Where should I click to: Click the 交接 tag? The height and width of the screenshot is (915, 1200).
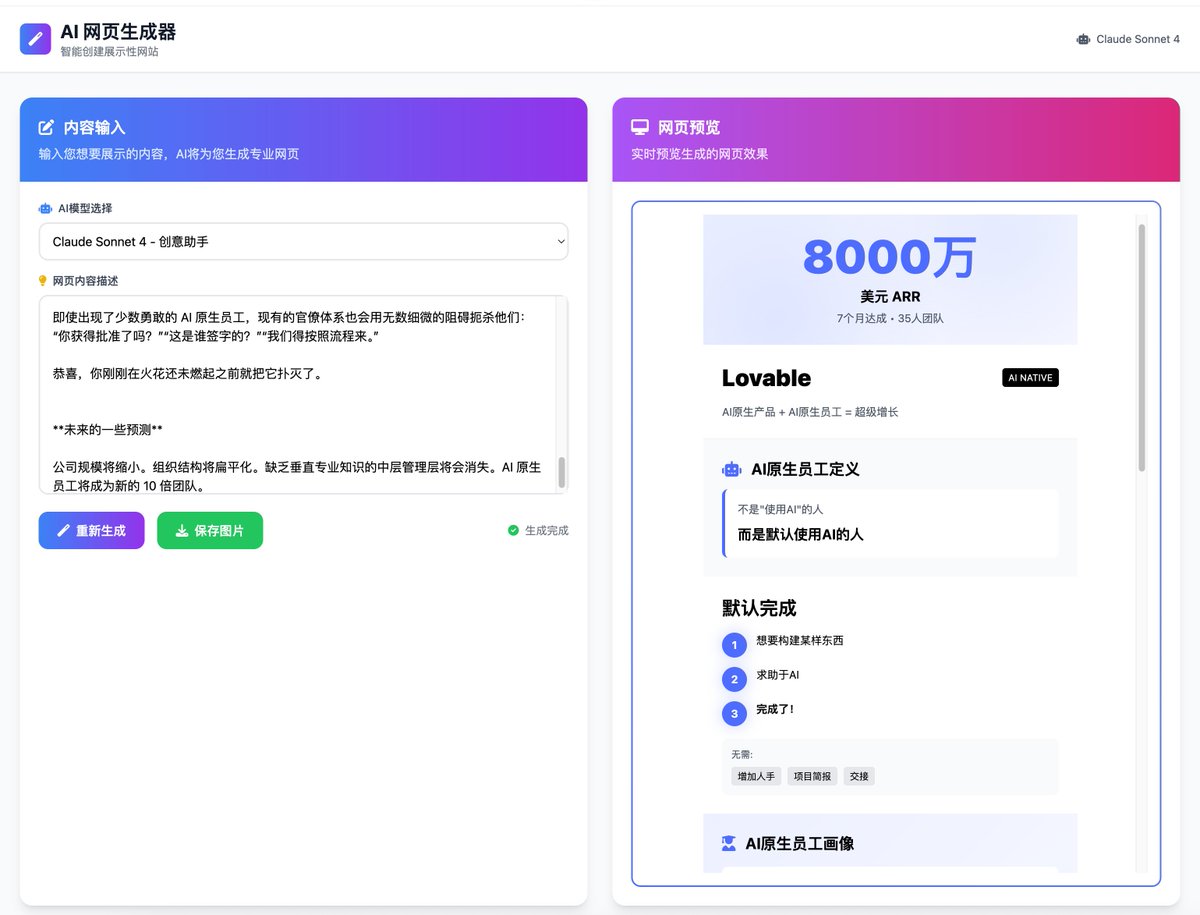pos(859,776)
